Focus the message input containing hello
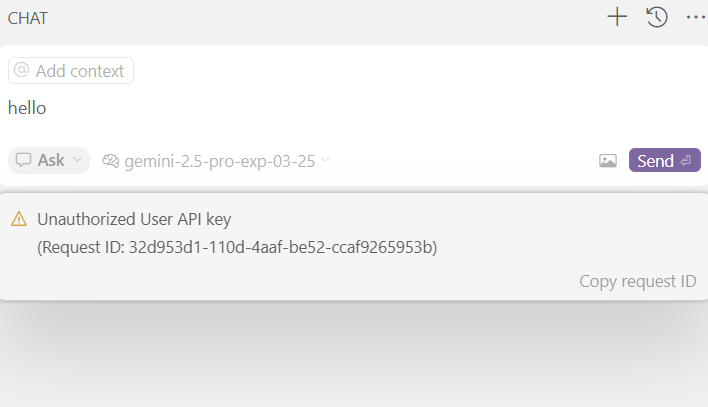 [352, 108]
